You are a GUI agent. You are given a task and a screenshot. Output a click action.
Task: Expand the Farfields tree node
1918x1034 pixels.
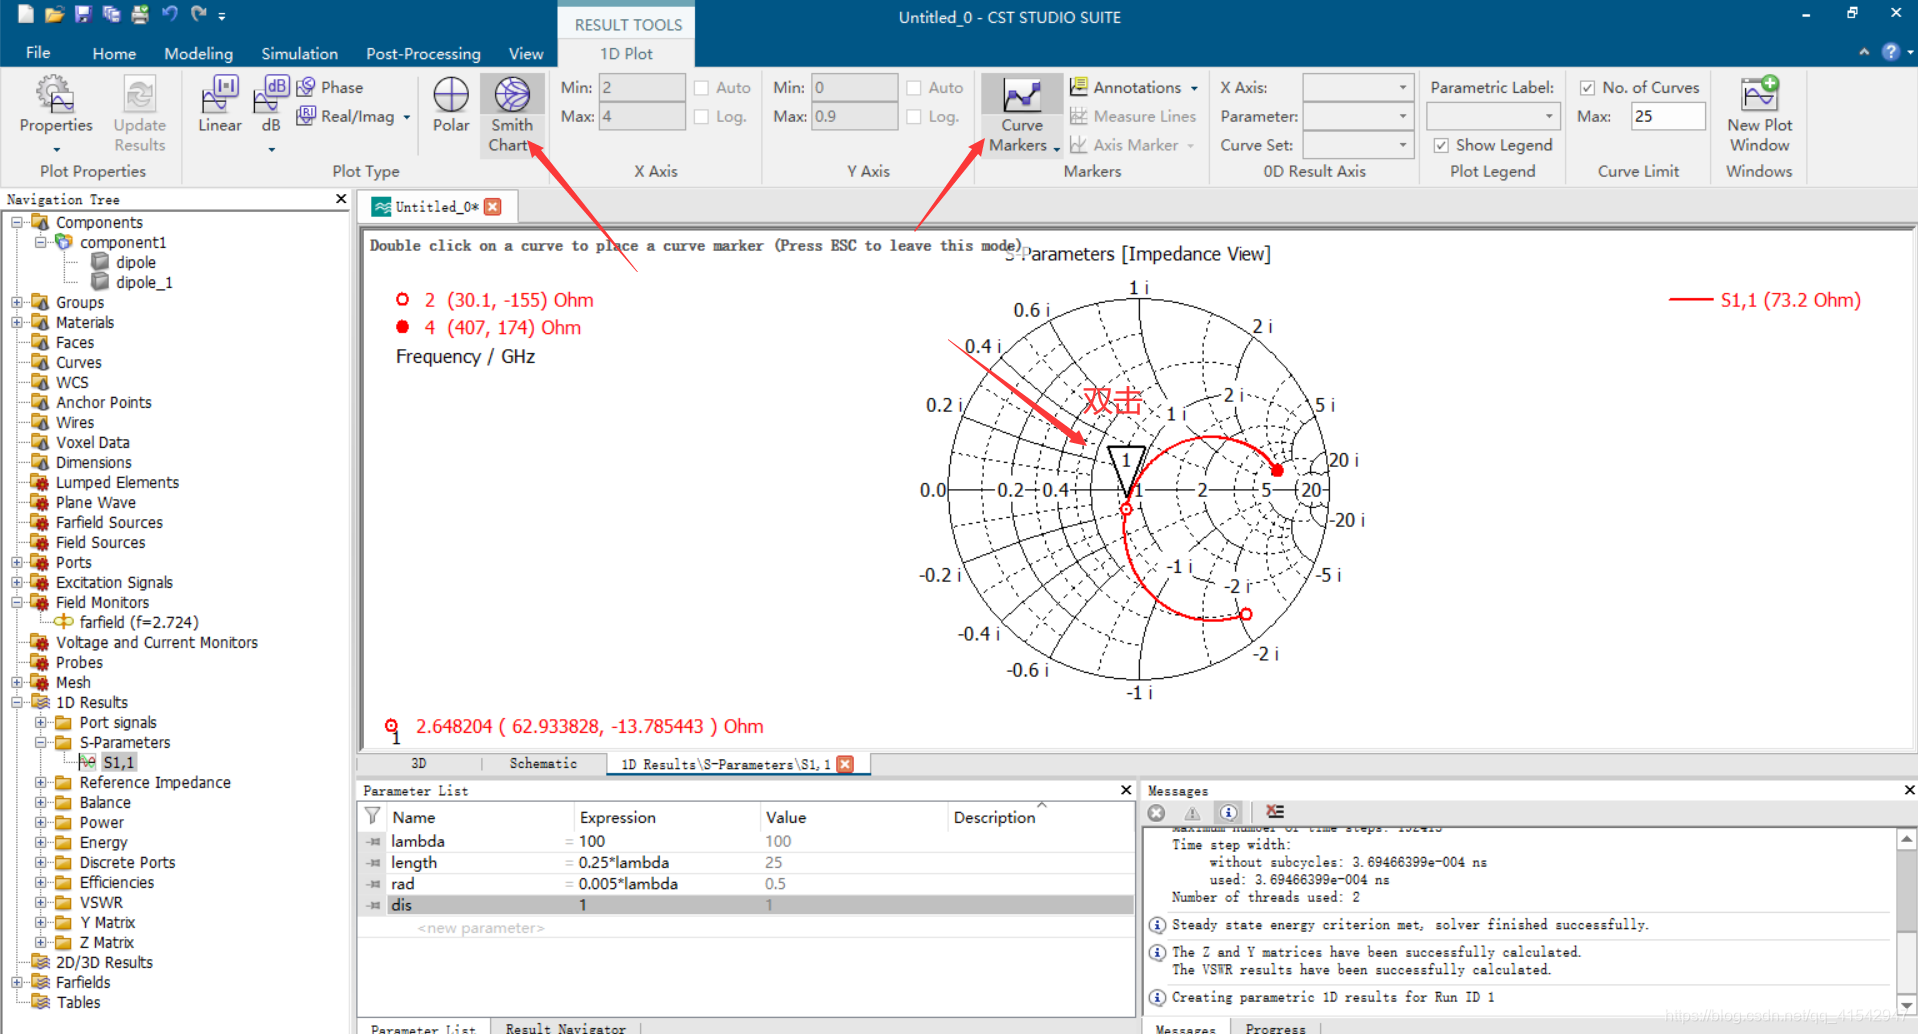tap(17, 982)
